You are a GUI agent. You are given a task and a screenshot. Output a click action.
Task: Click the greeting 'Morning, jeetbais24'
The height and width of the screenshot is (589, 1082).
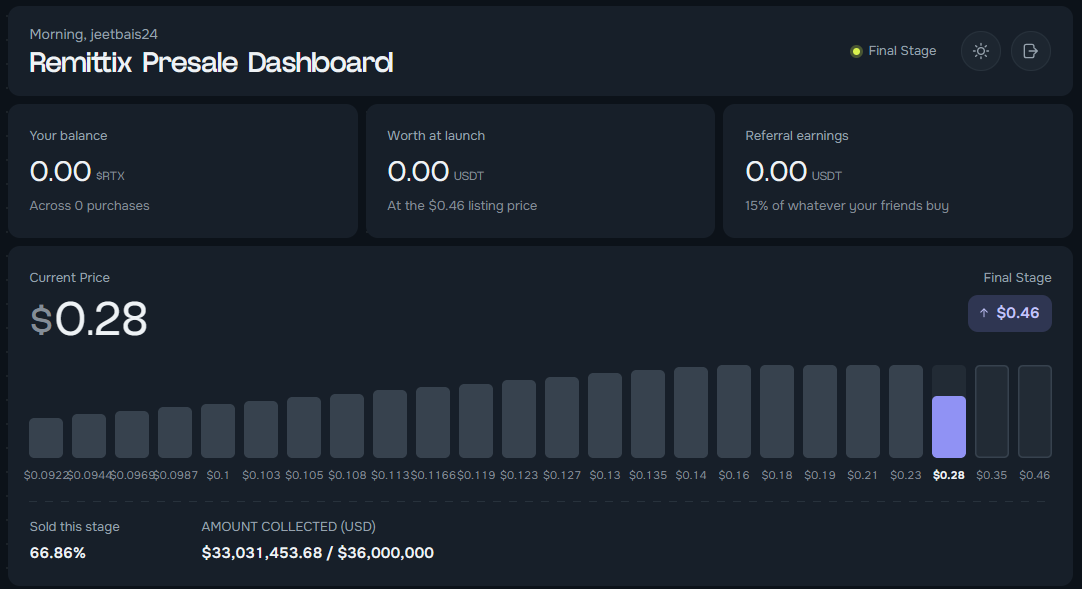[93, 34]
